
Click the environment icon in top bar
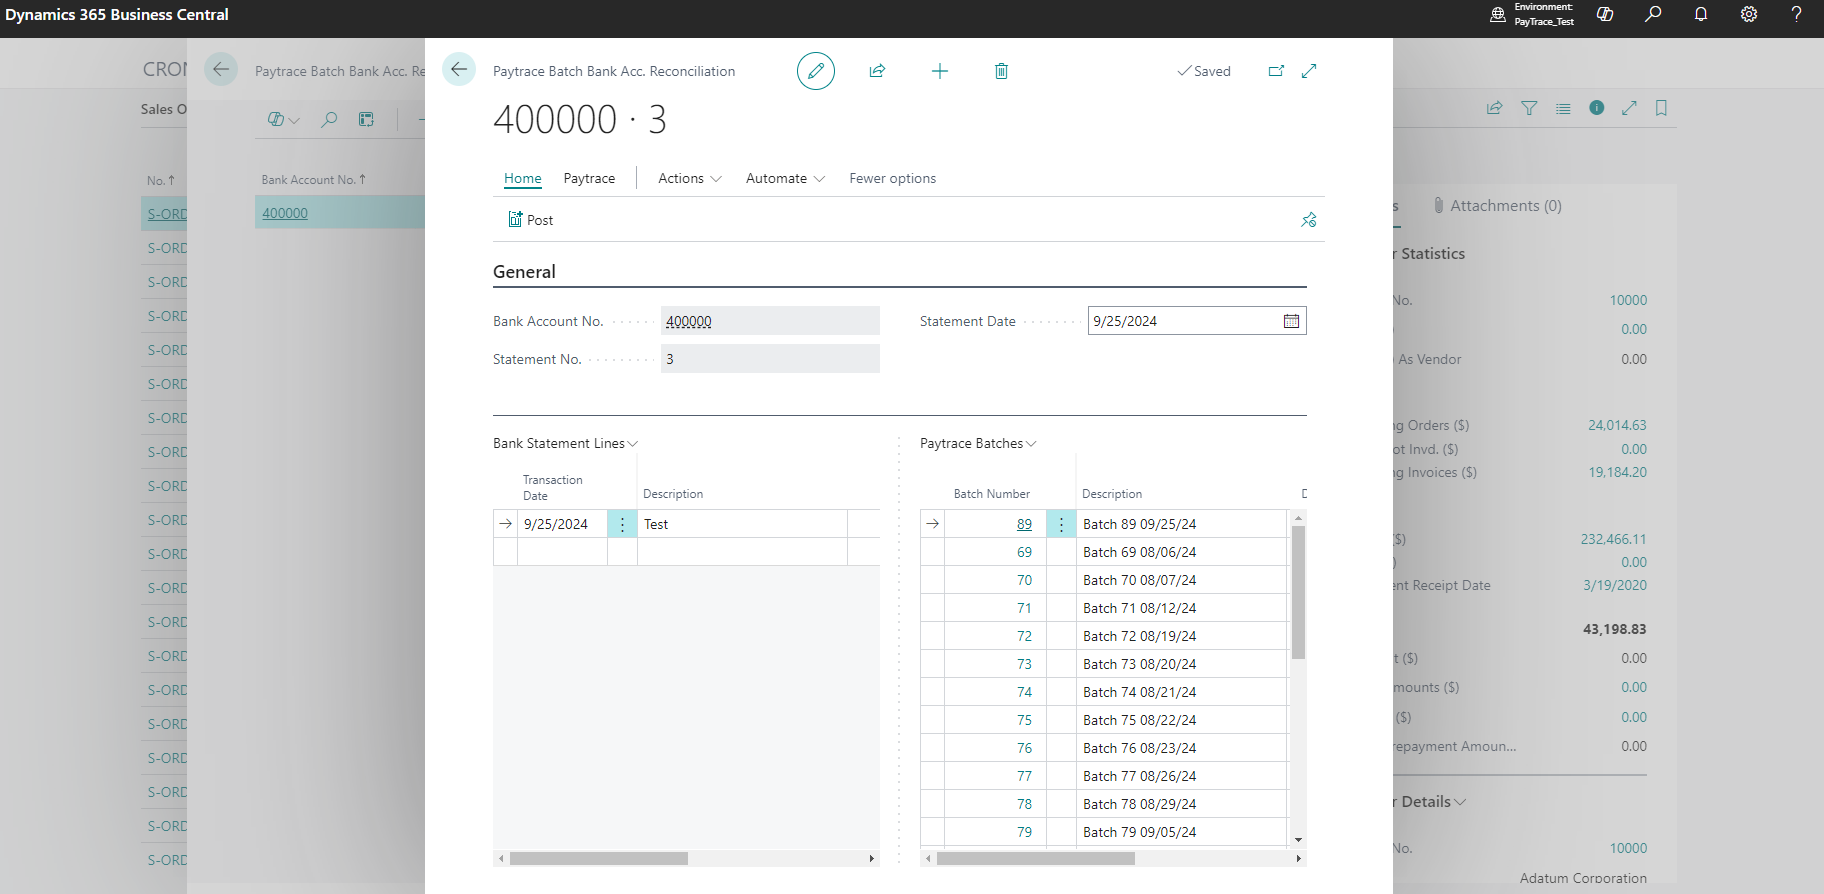click(1498, 14)
